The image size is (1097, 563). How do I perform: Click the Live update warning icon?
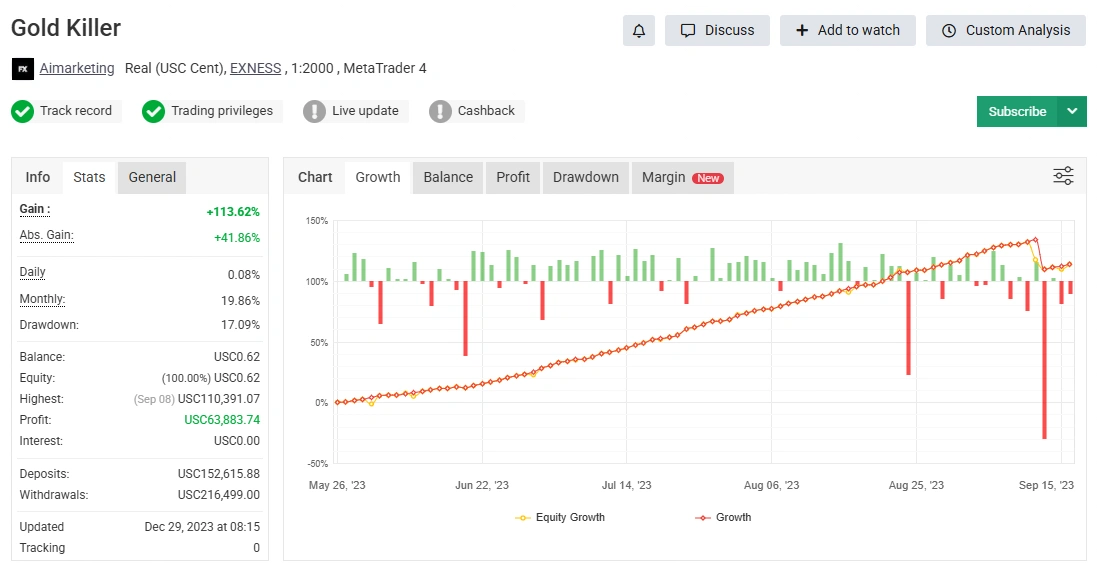click(315, 111)
